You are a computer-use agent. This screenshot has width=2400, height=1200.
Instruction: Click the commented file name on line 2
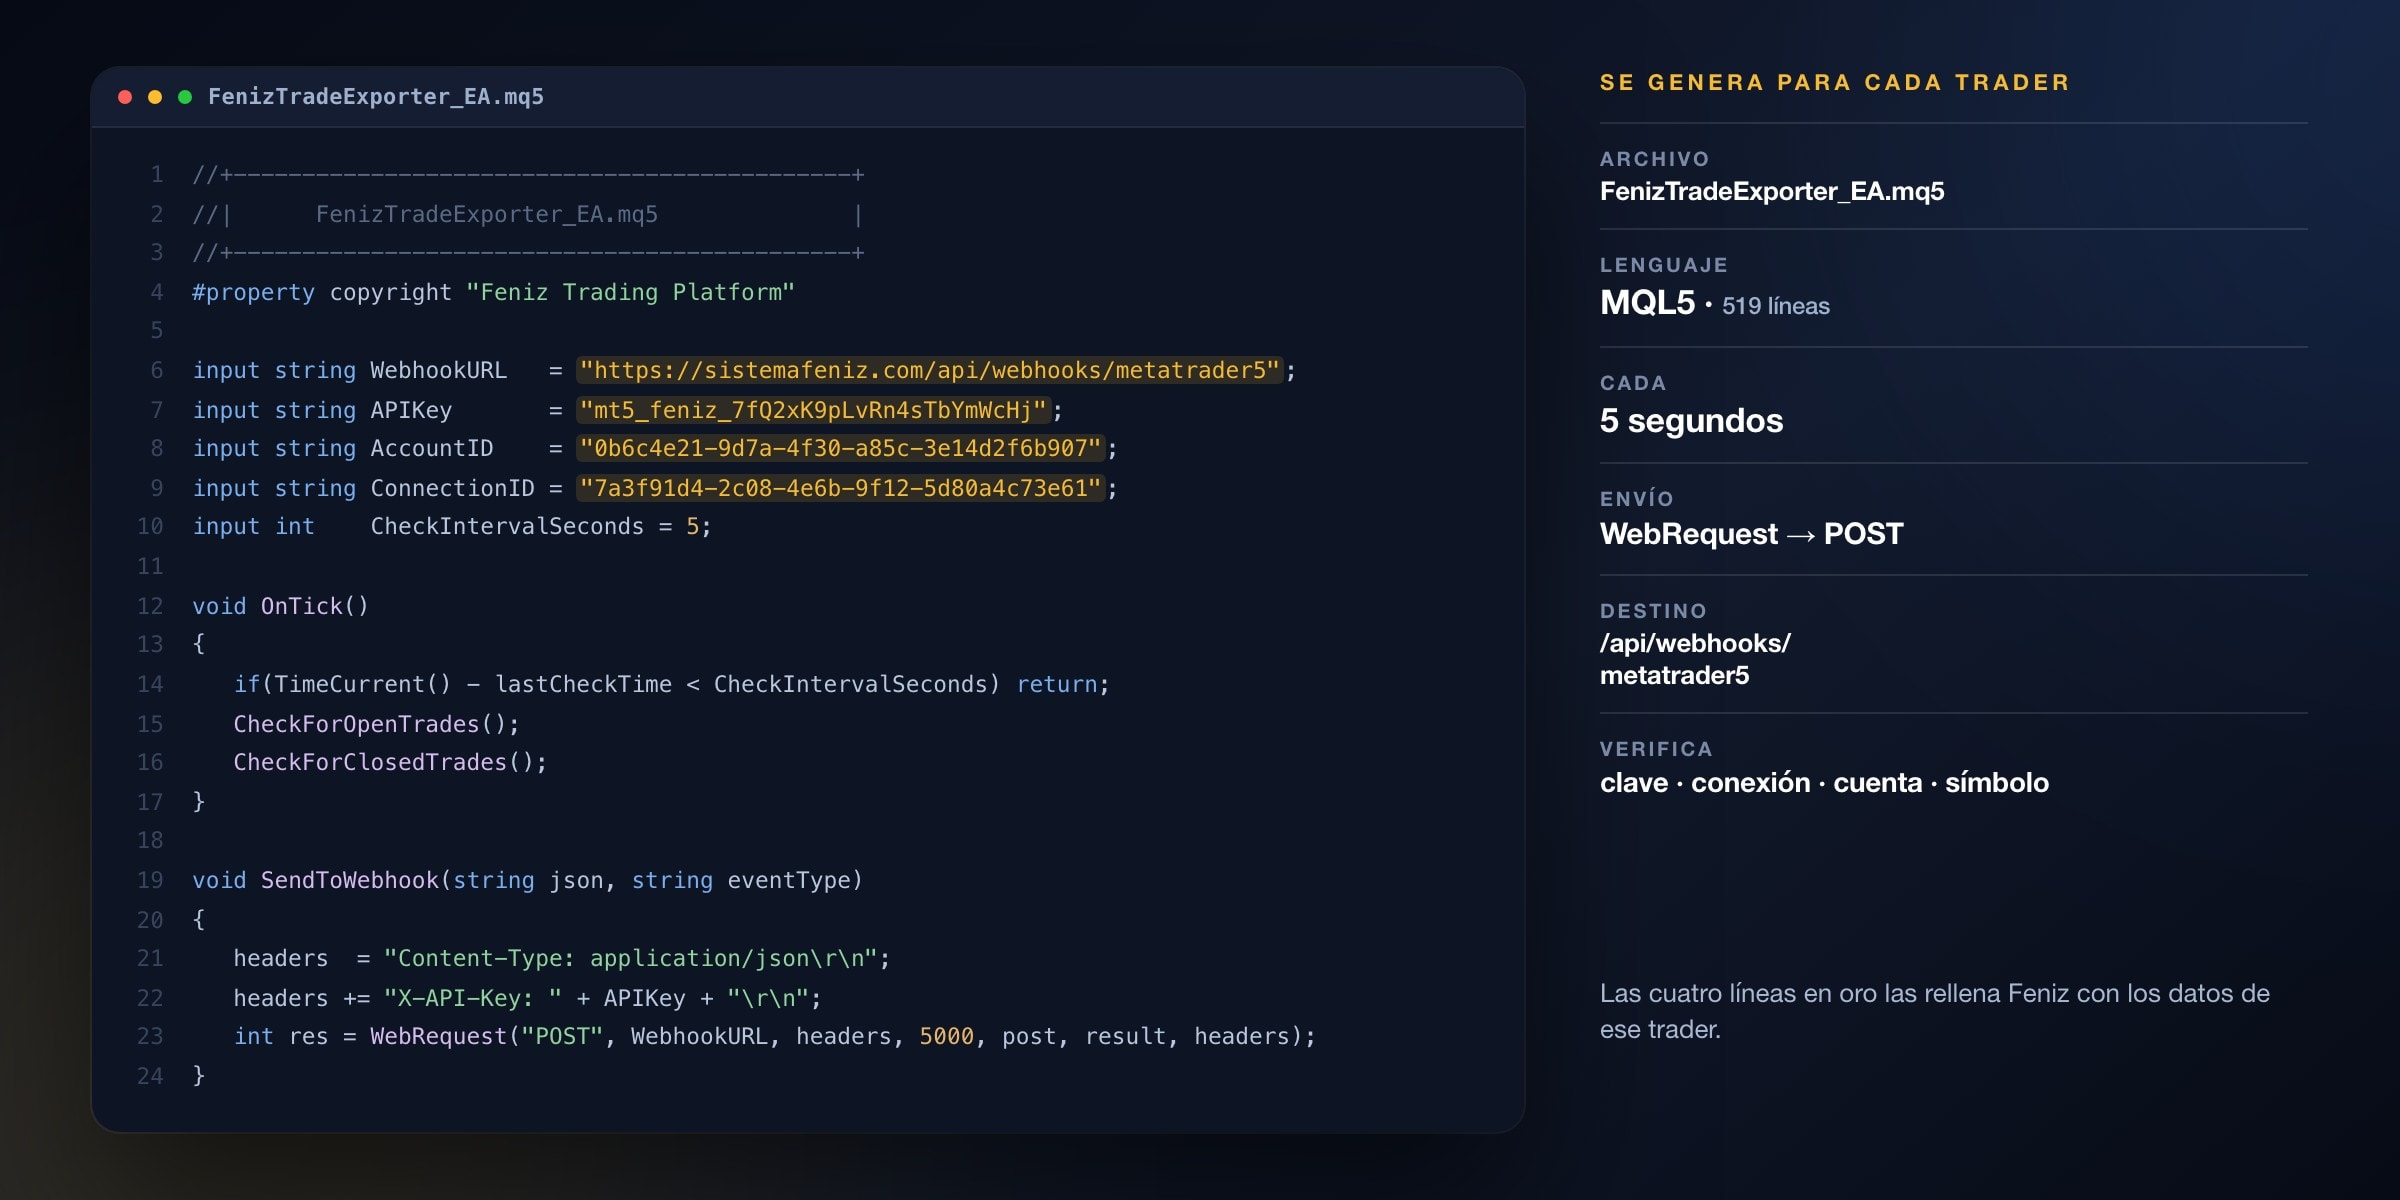tap(487, 214)
